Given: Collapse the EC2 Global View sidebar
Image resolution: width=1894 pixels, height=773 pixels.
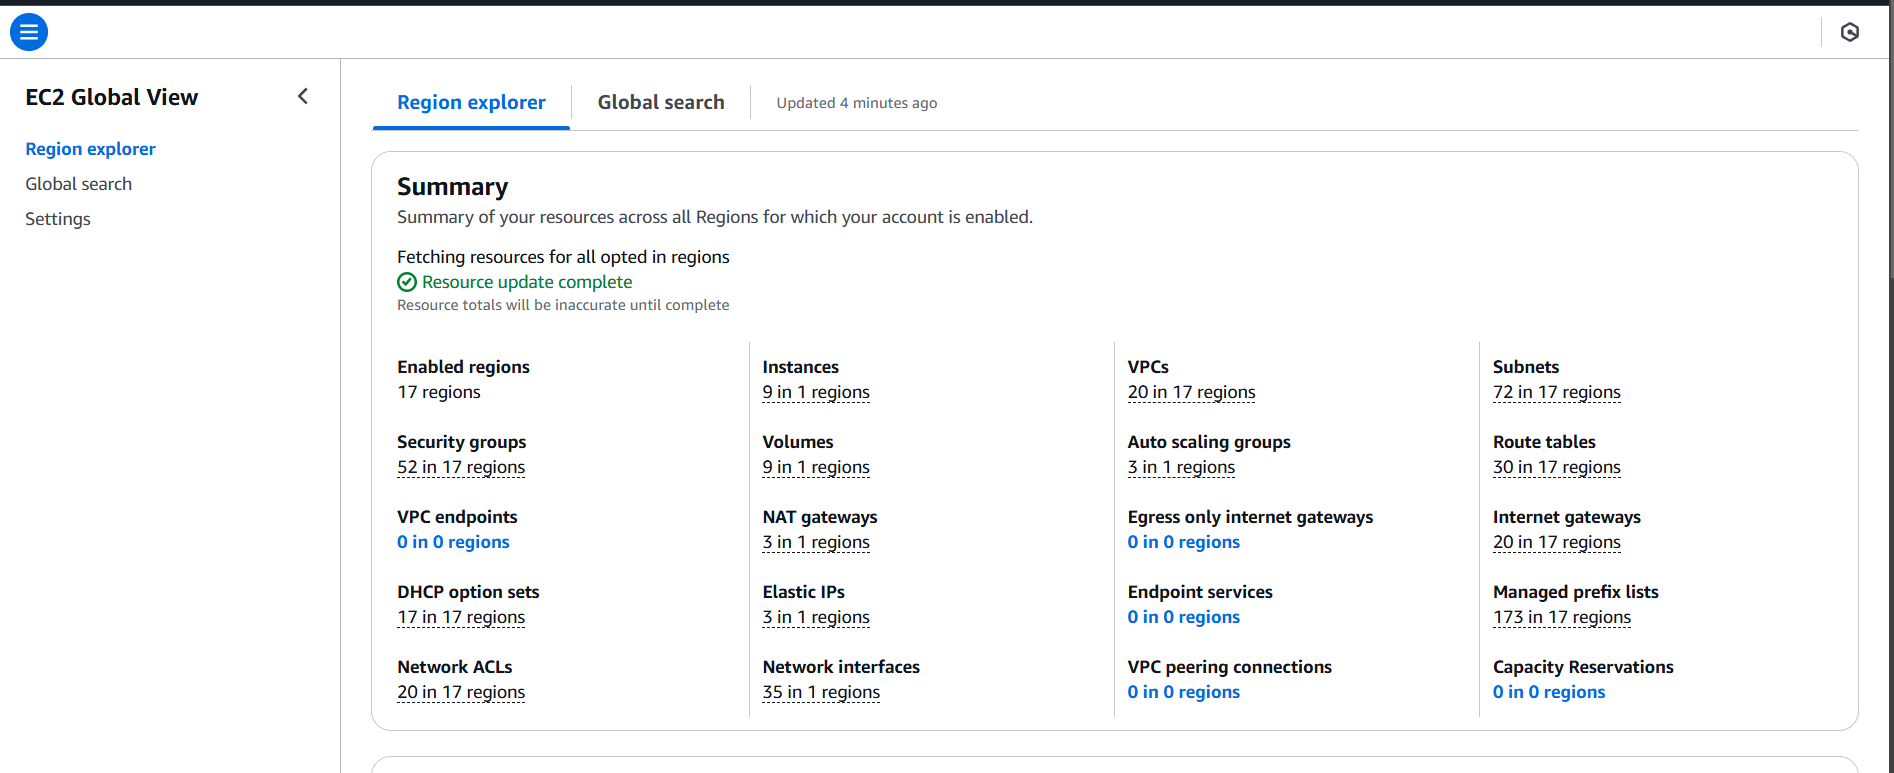Looking at the screenshot, I should click(303, 96).
